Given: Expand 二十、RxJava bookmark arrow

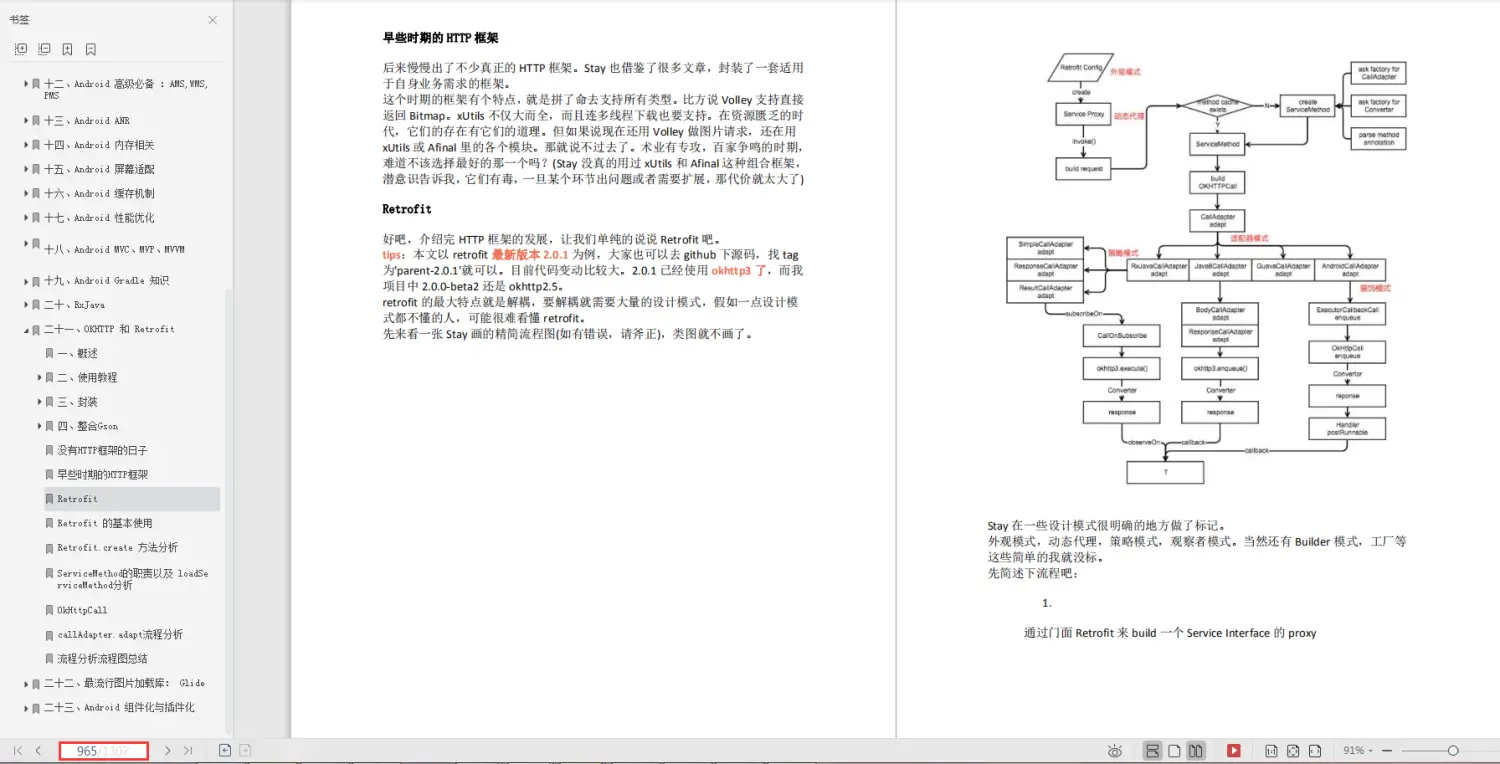Looking at the screenshot, I should click(26, 304).
